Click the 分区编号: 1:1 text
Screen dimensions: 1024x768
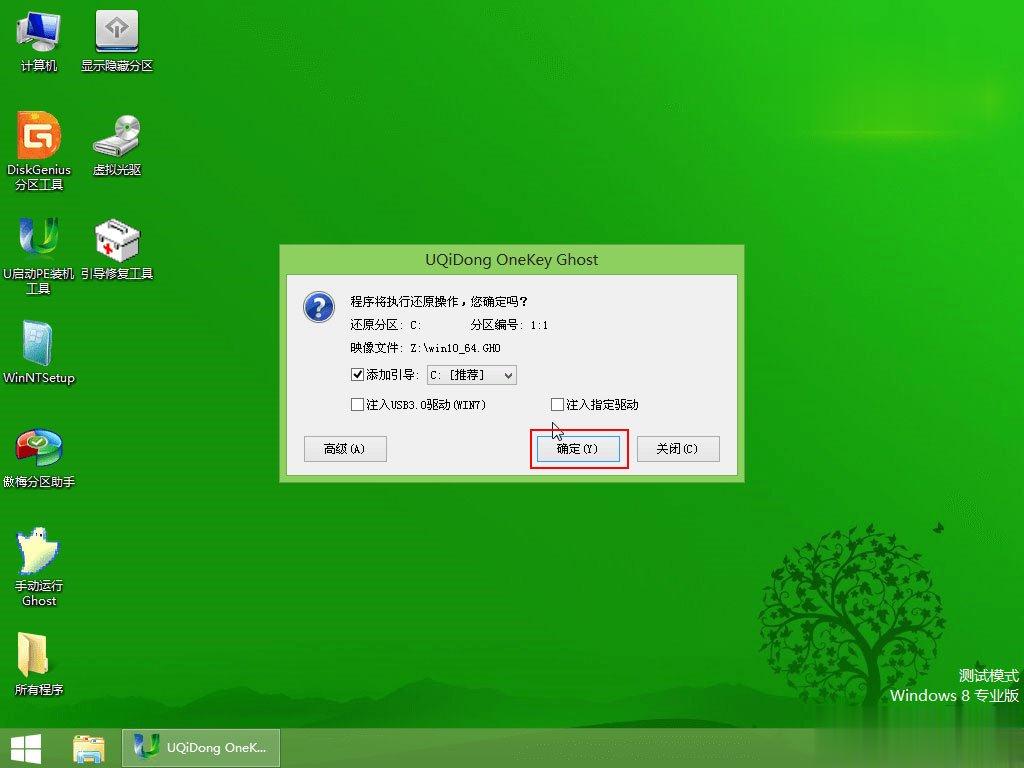tap(509, 325)
